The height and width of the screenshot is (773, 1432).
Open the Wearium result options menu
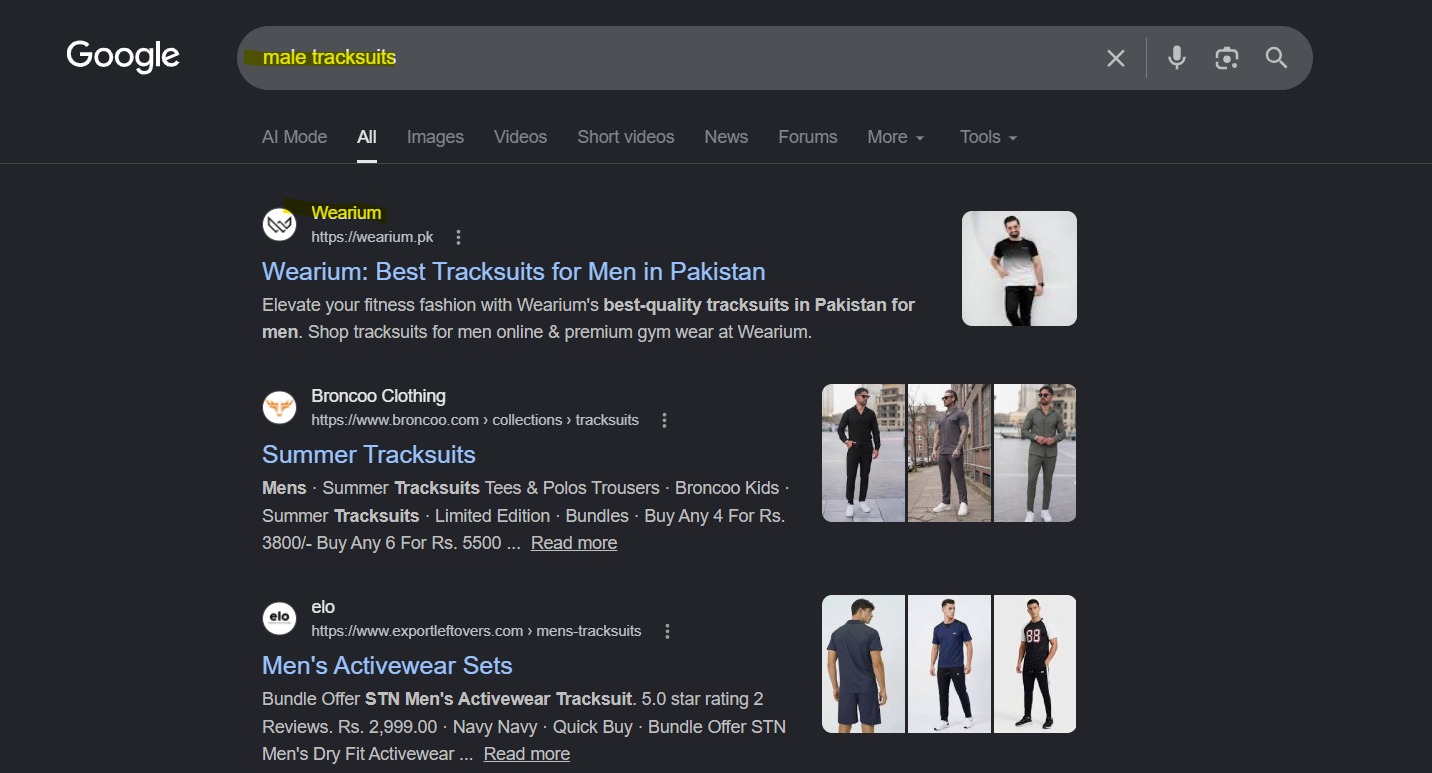pyautogui.click(x=458, y=237)
